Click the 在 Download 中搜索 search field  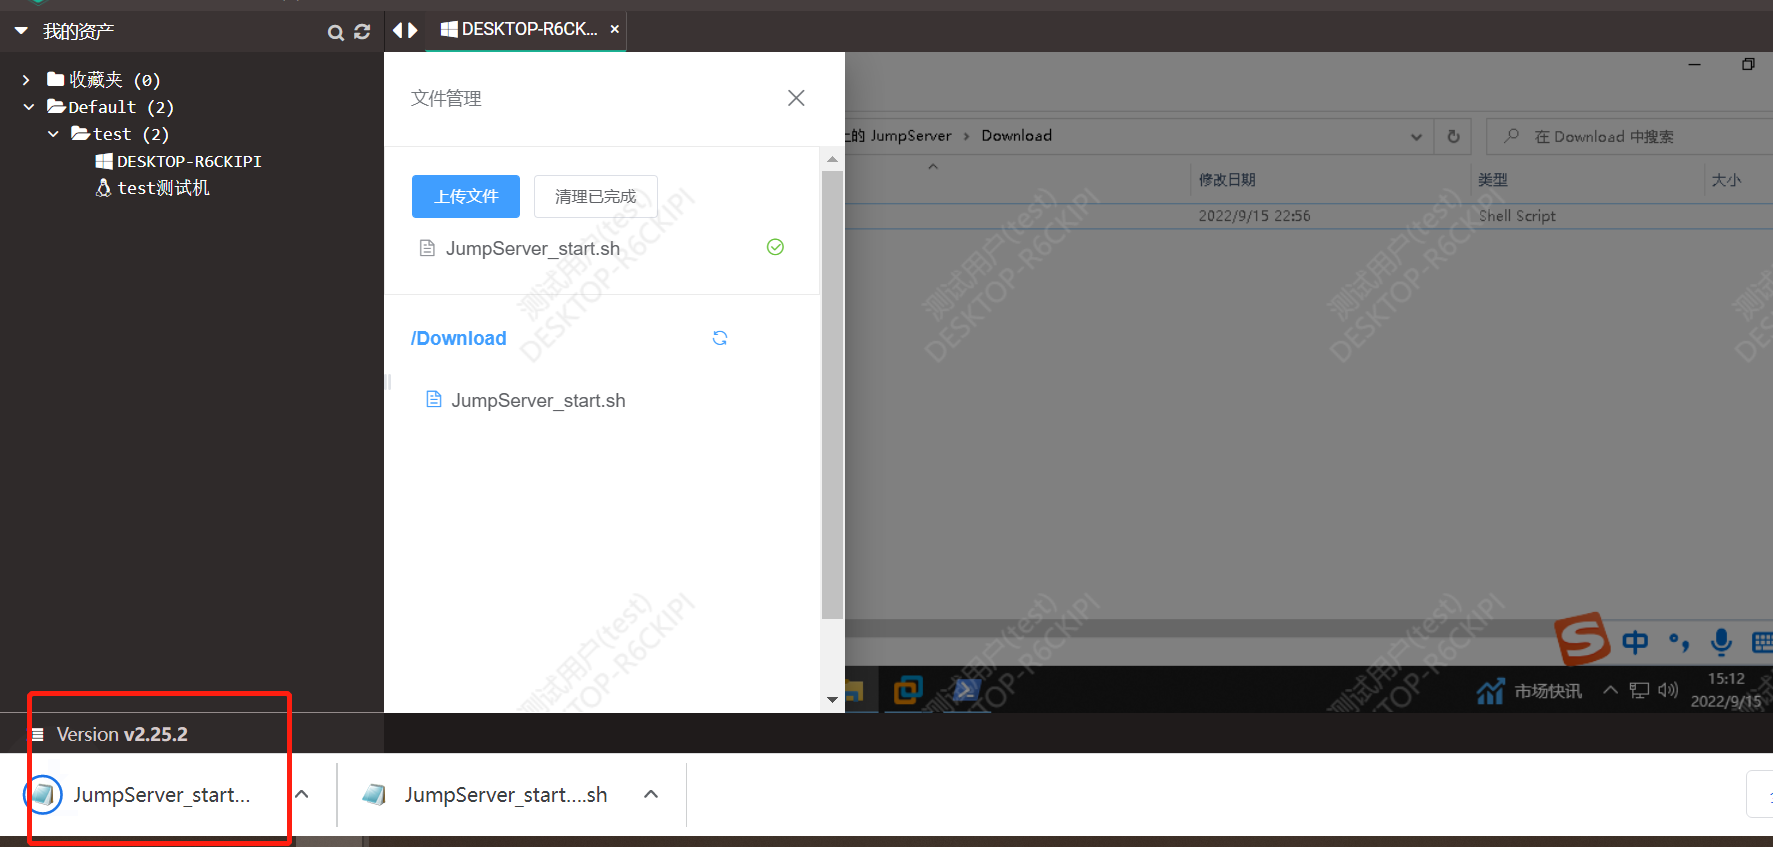(1630, 136)
